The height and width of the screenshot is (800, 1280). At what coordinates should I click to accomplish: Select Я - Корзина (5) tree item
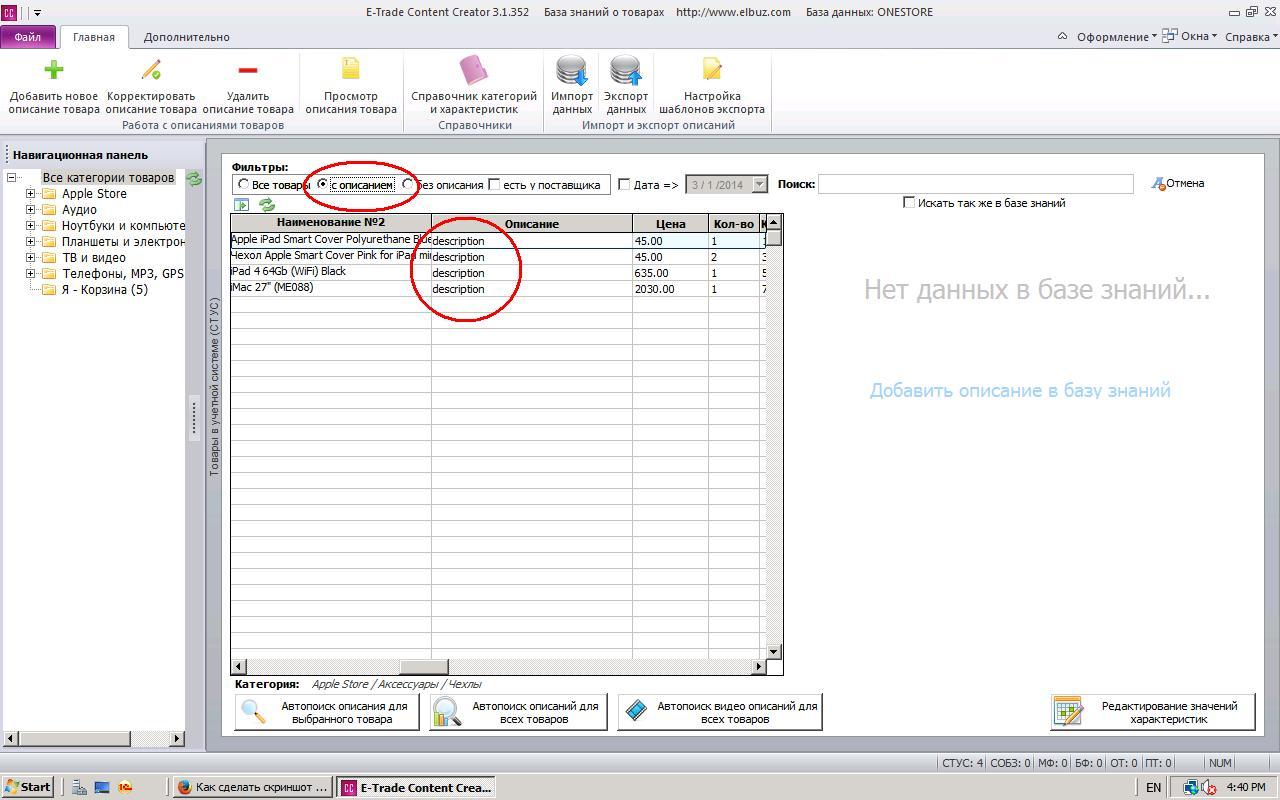tap(105, 290)
